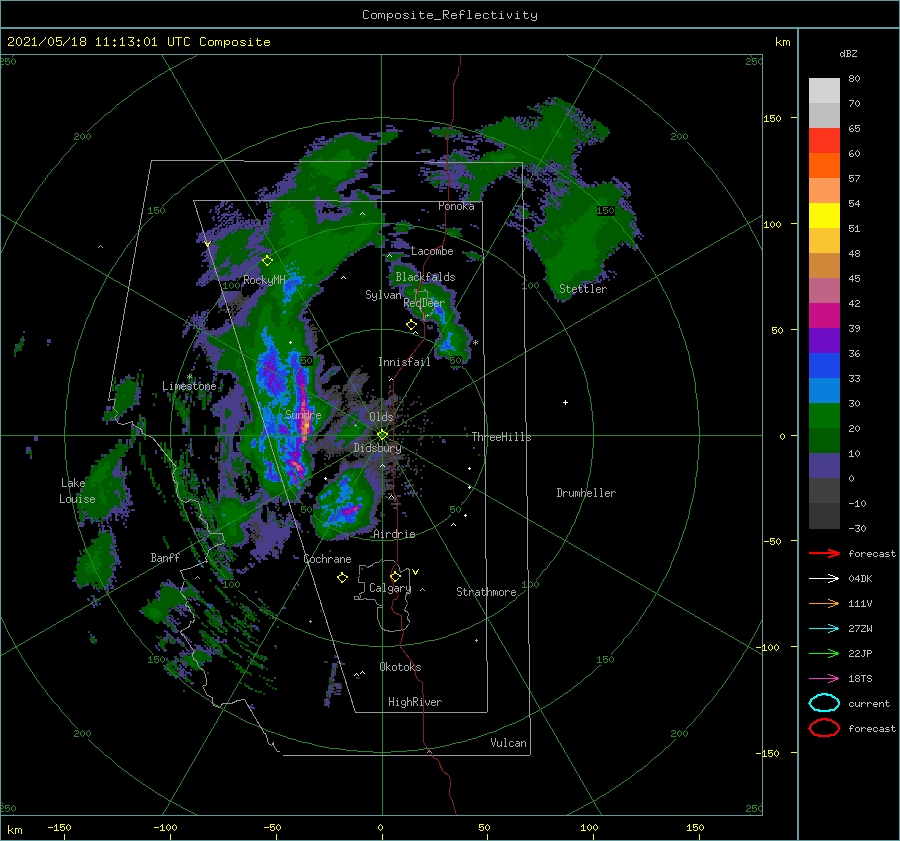Click the Okotoks city label
The height and width of the screenshot is (841, 900).
pyautogui.click(x=400, y=667)
